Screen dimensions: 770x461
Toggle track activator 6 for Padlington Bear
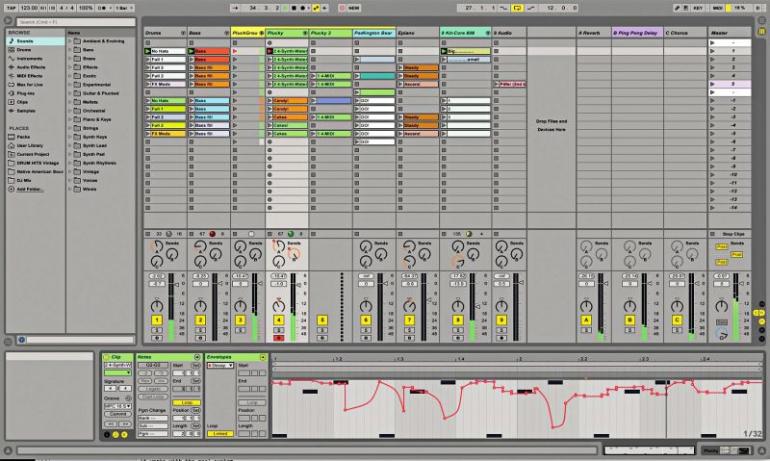click(365, 320)
